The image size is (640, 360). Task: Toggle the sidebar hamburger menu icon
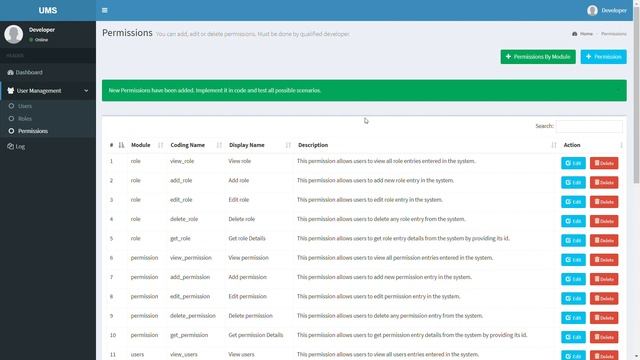(104, 10)
